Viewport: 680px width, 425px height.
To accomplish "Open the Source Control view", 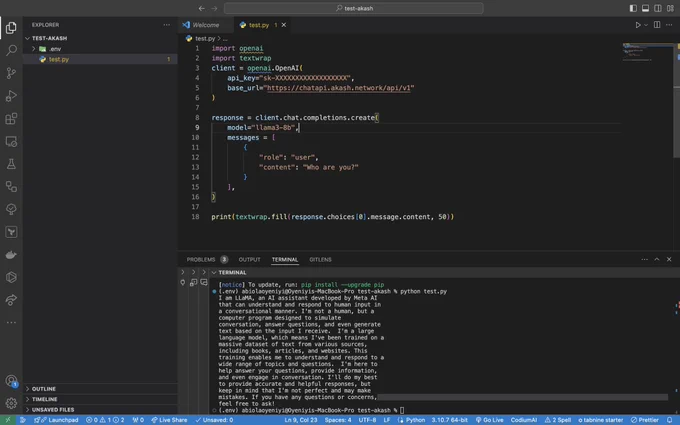I will click(11, 73).
